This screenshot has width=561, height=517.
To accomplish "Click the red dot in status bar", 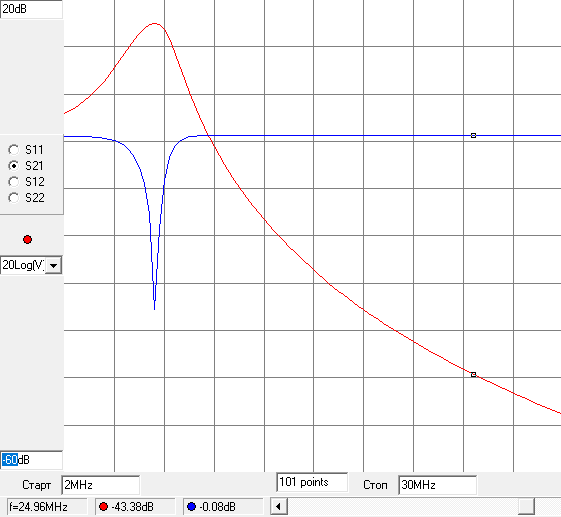I will (x=103, y=507).
